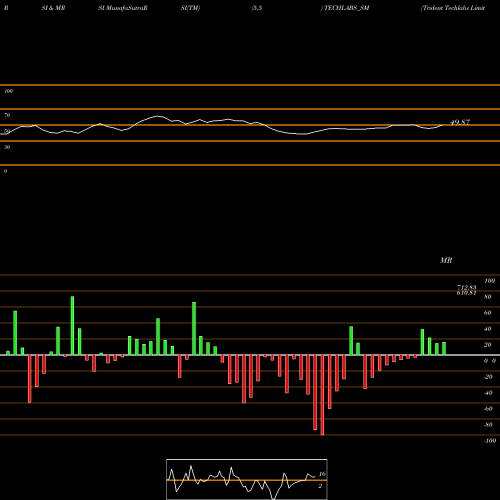Click the longest red MR histogram bar
This screenshot has height=500, width=500.
pos(322,395)
